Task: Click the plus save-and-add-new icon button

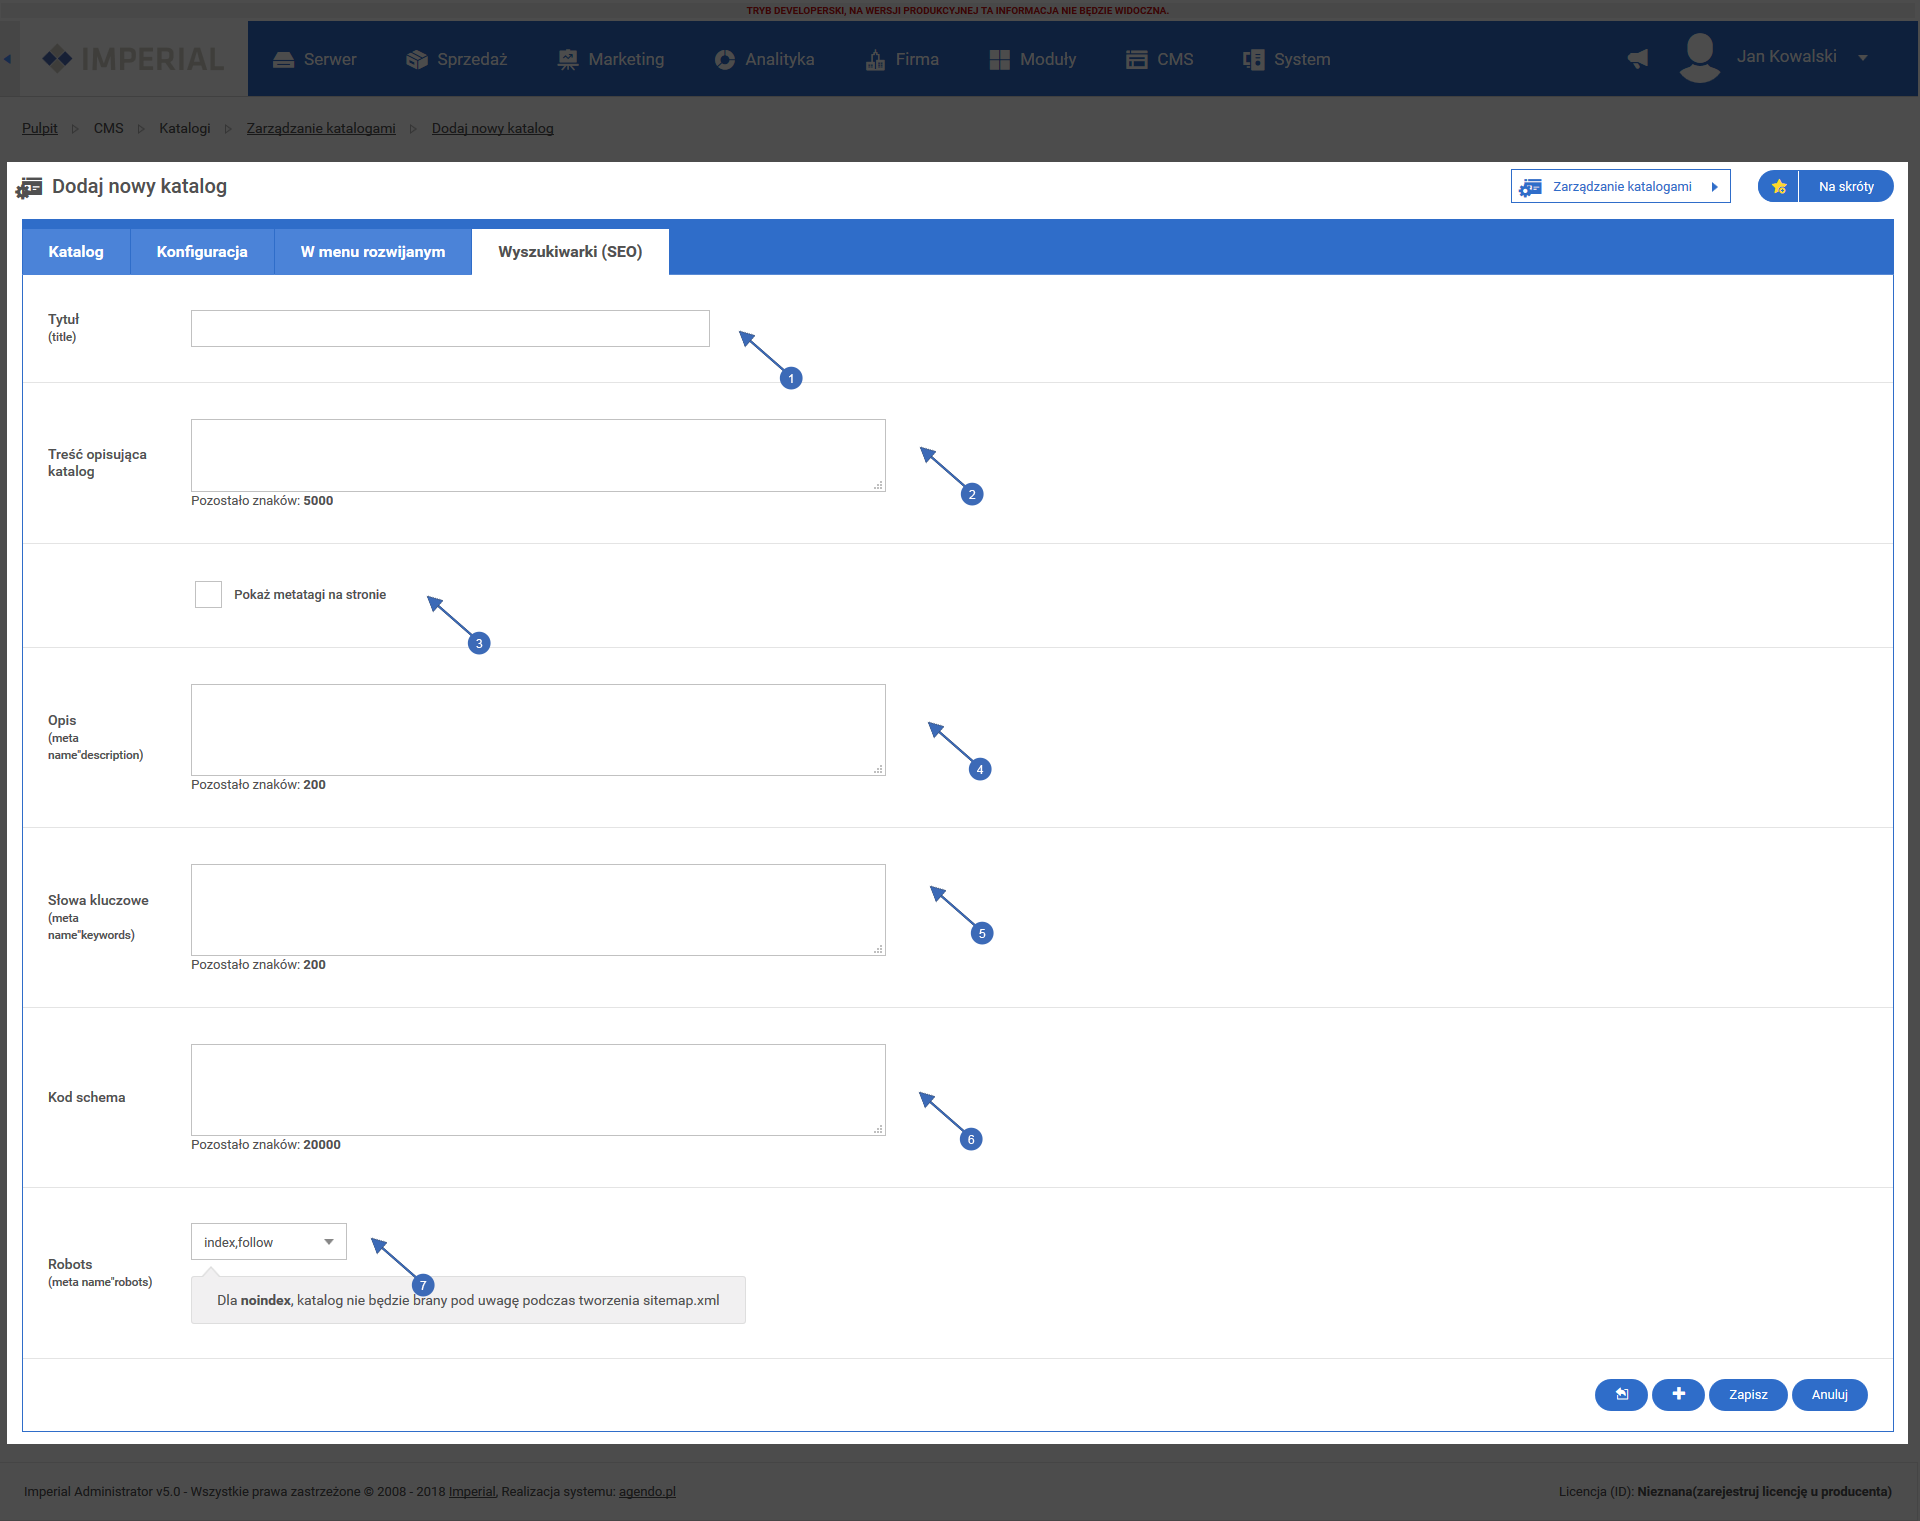Action: click(1678, 1394)
